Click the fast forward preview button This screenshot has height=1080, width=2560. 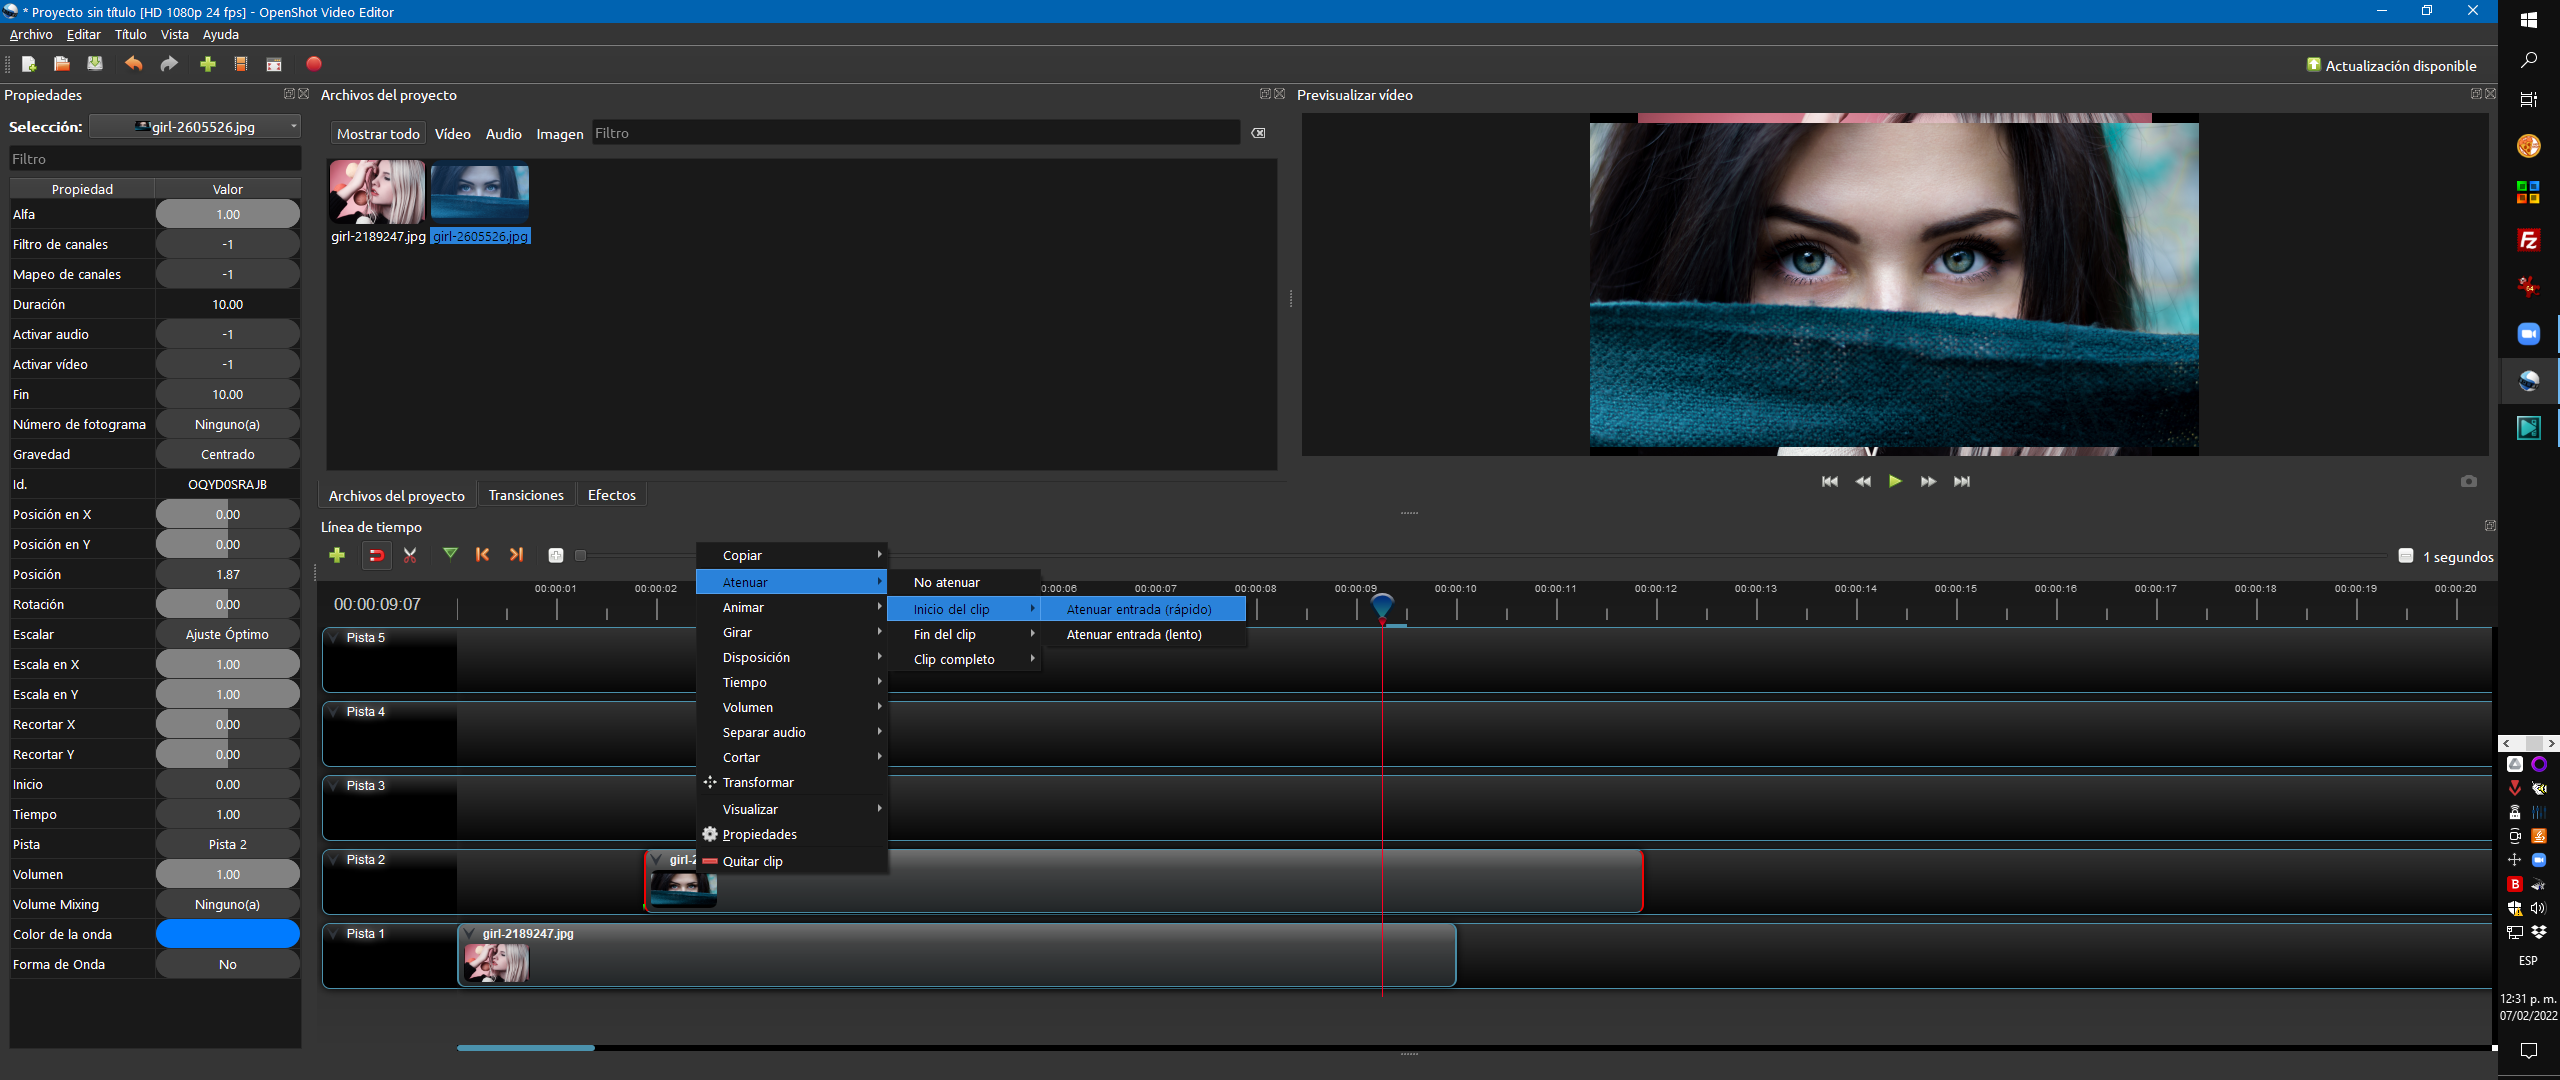coord(1928,482)
